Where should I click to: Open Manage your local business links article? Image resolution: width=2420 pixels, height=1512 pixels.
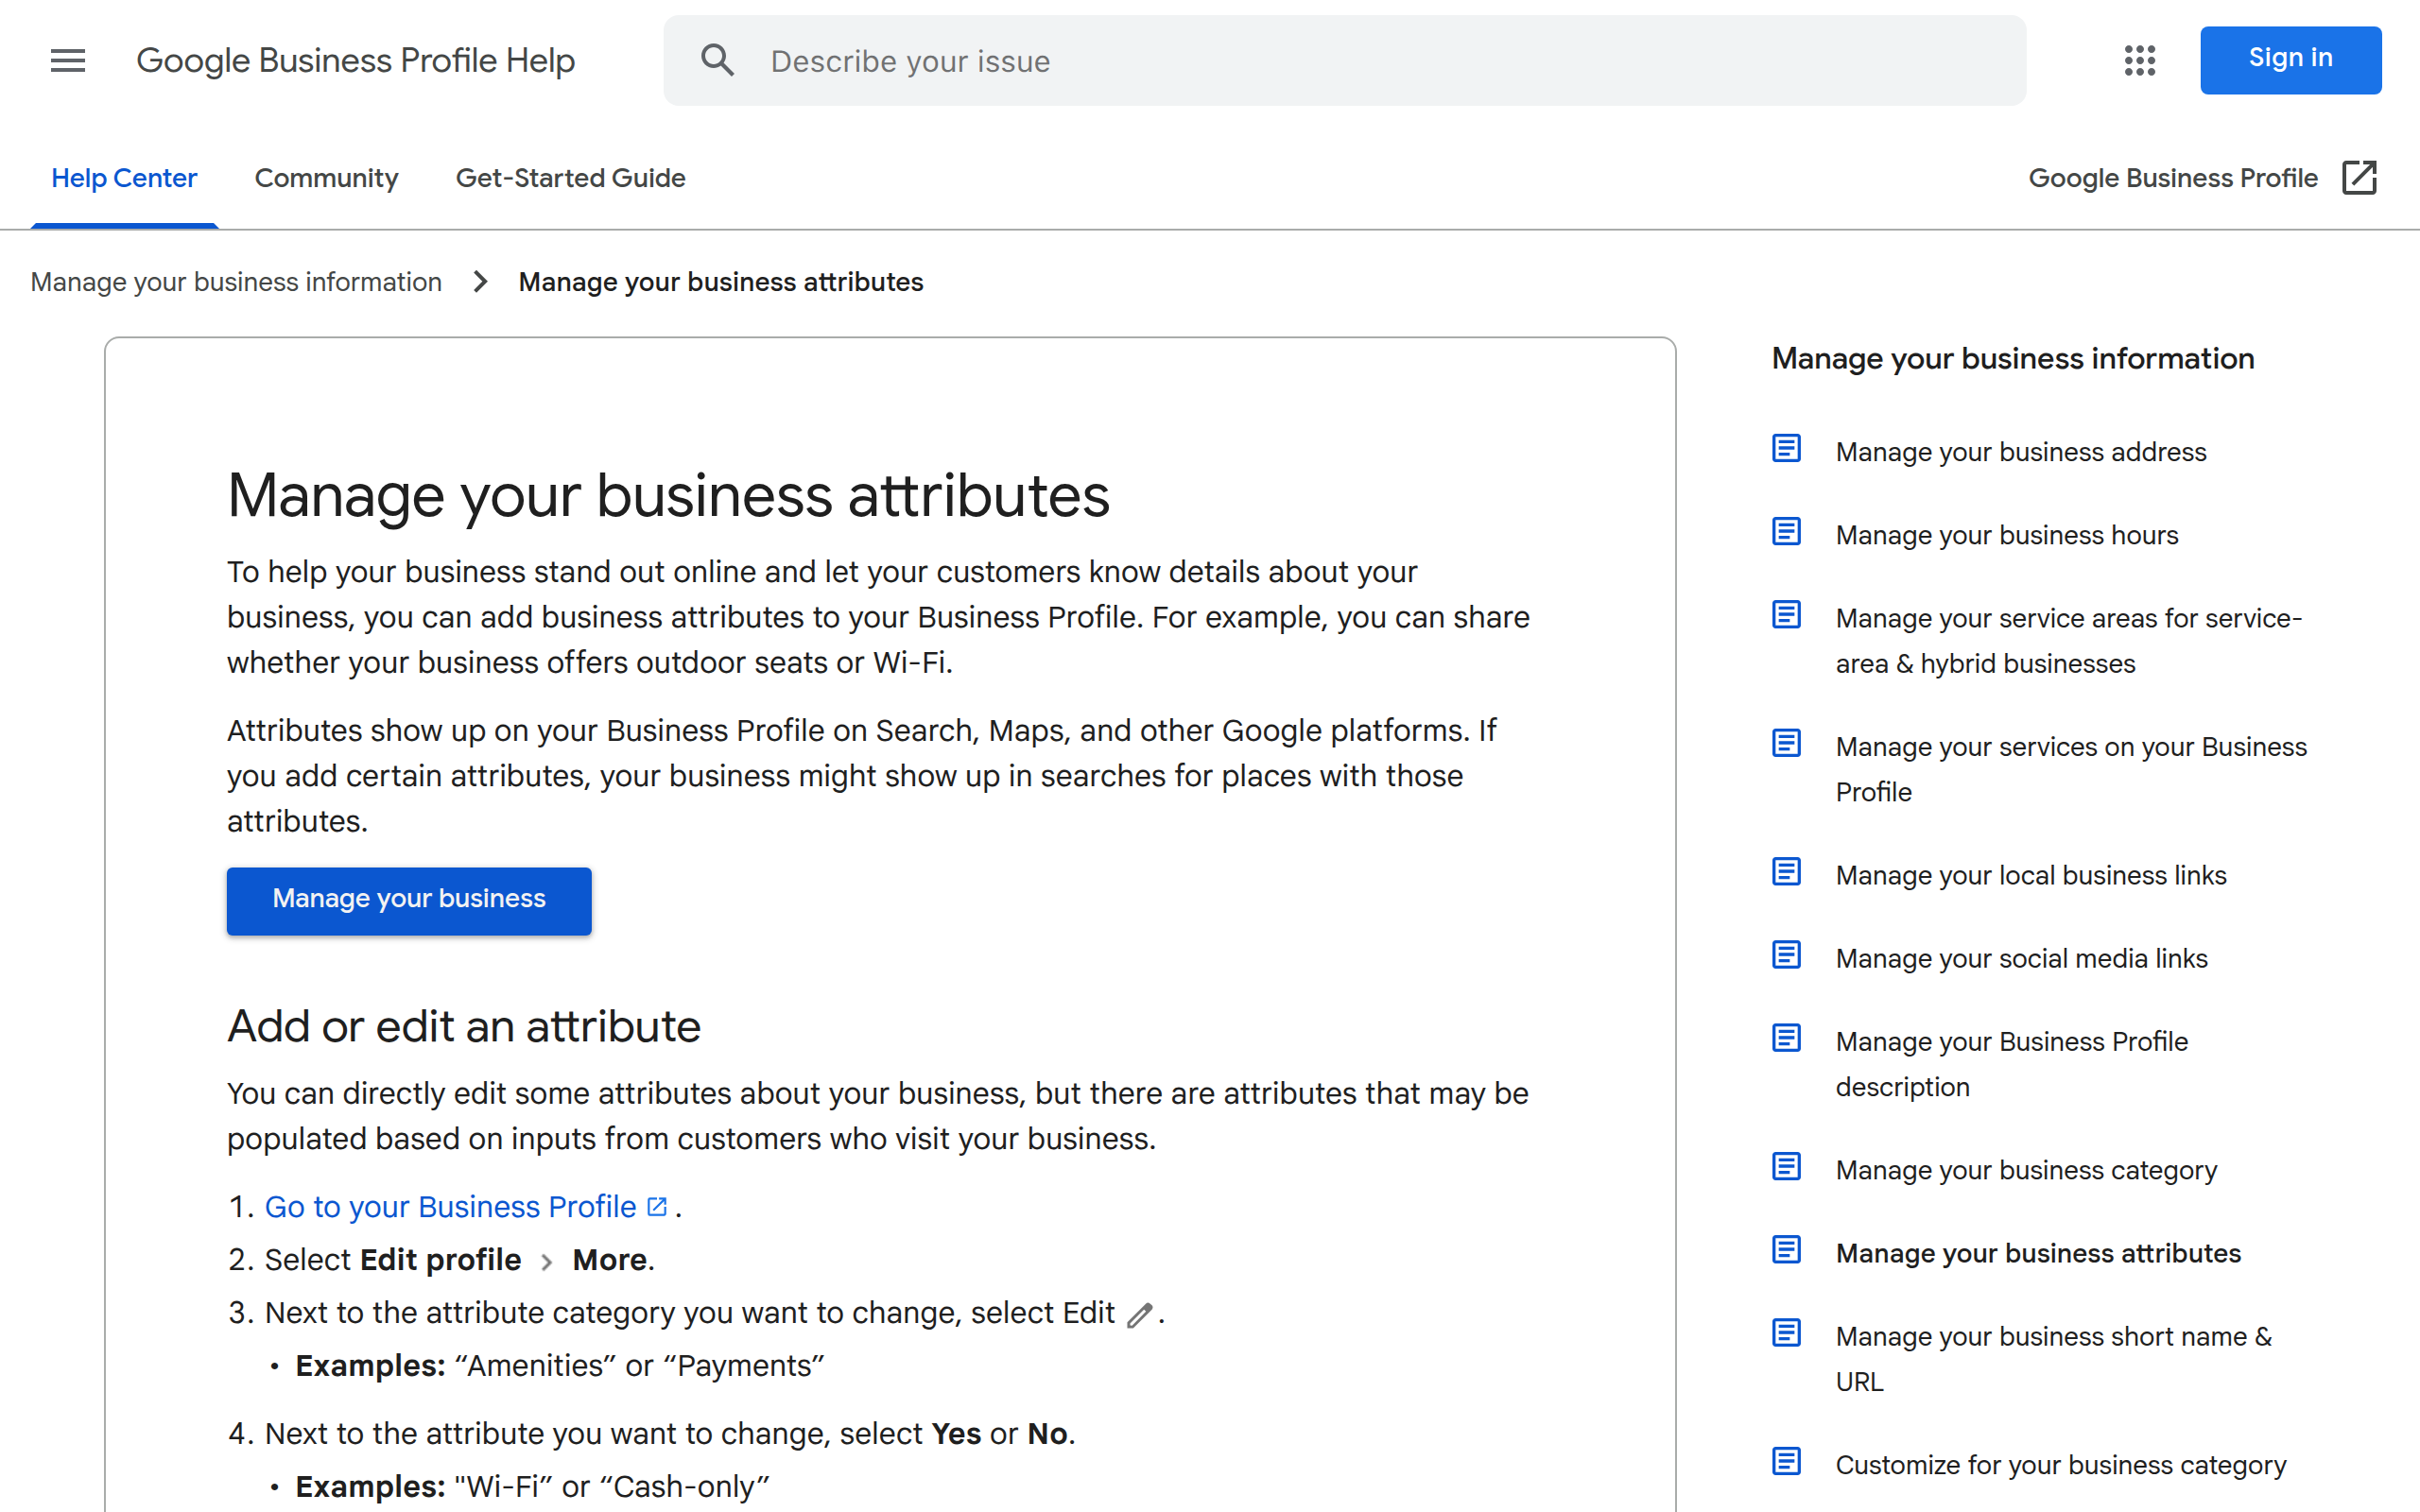[2030, 874]
